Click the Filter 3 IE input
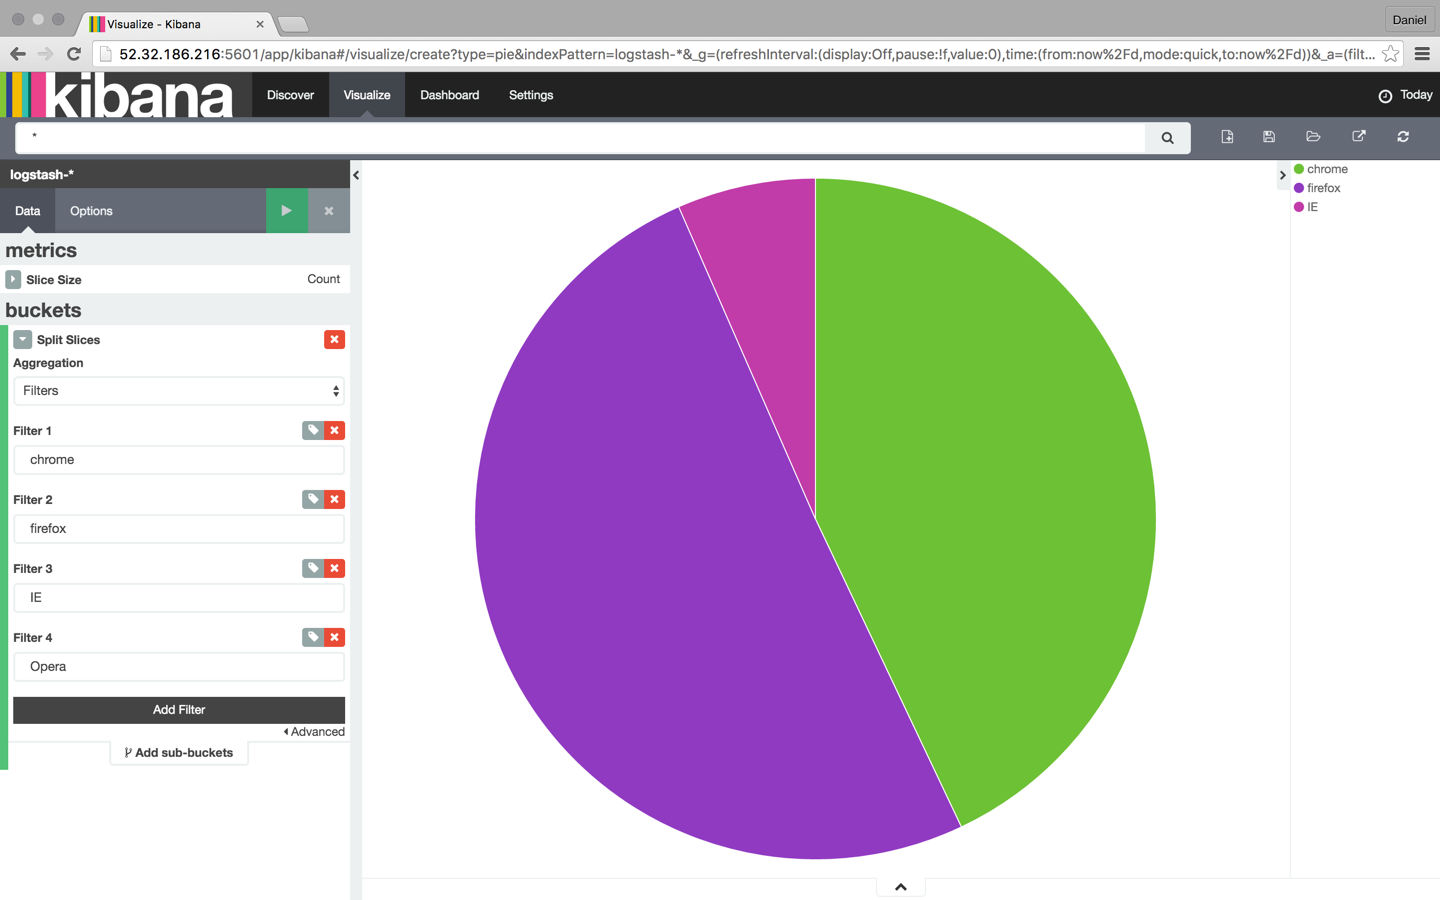The height and width of the screenshot is (900, 1440). coord(179,598)
